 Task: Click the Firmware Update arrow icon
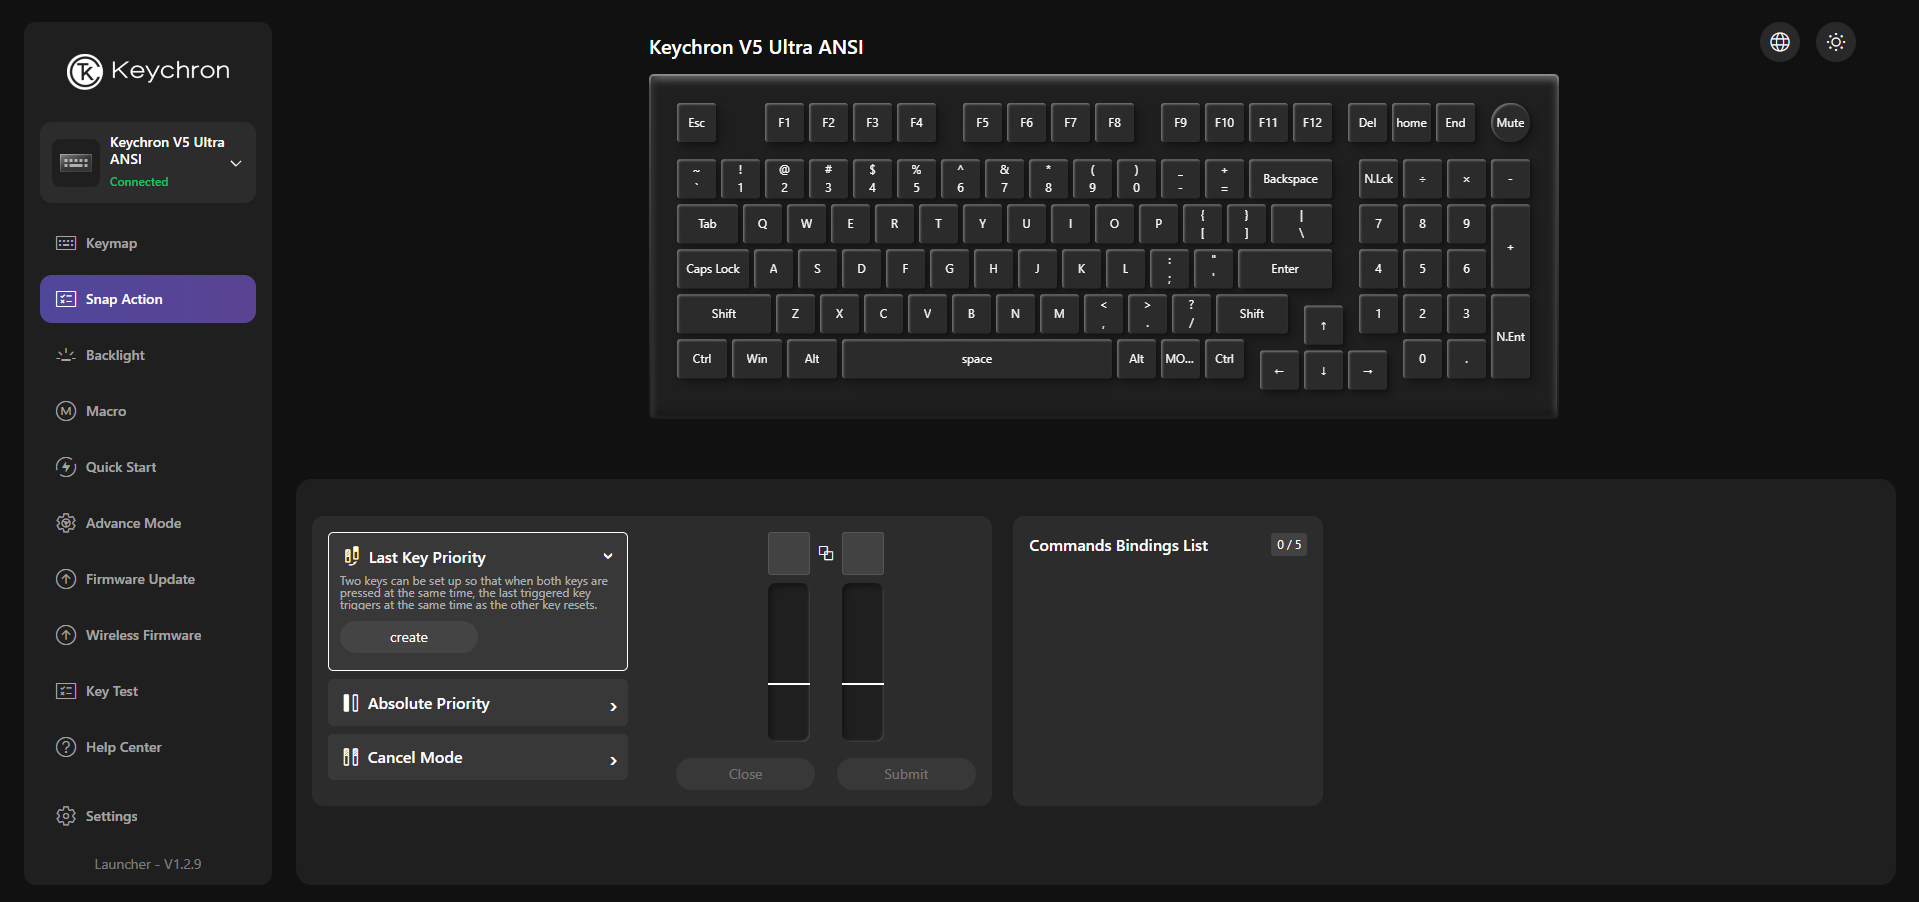pyautogui.click(x=65, y=579)
